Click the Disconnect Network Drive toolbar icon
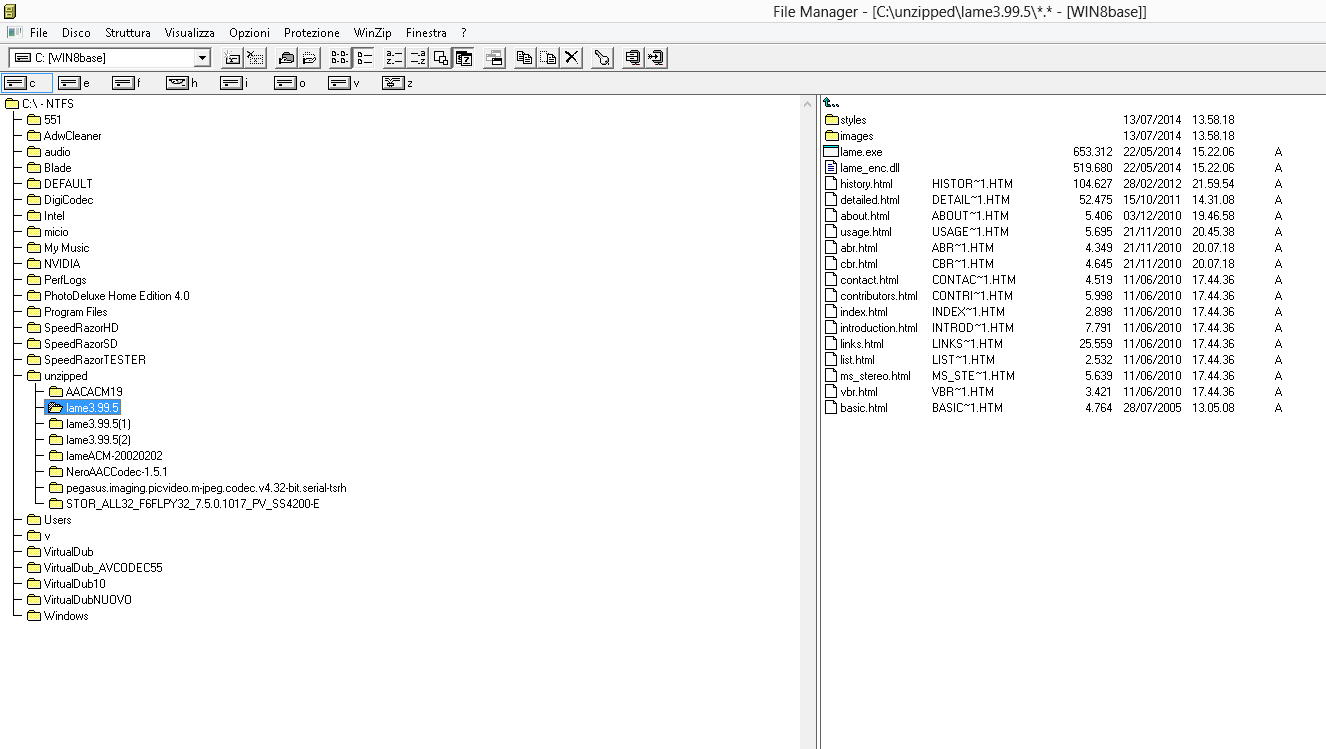Screen dimensions: 1326x749 click(256, 58)
